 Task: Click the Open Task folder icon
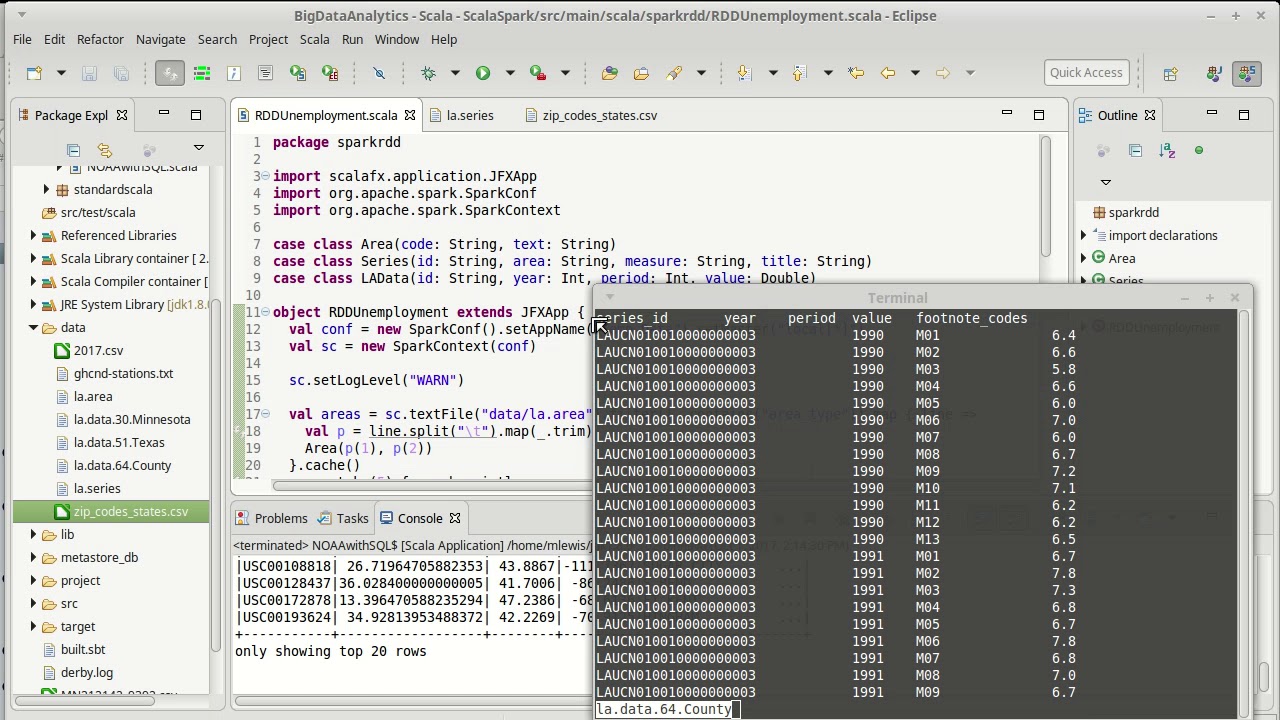point(641,73)
